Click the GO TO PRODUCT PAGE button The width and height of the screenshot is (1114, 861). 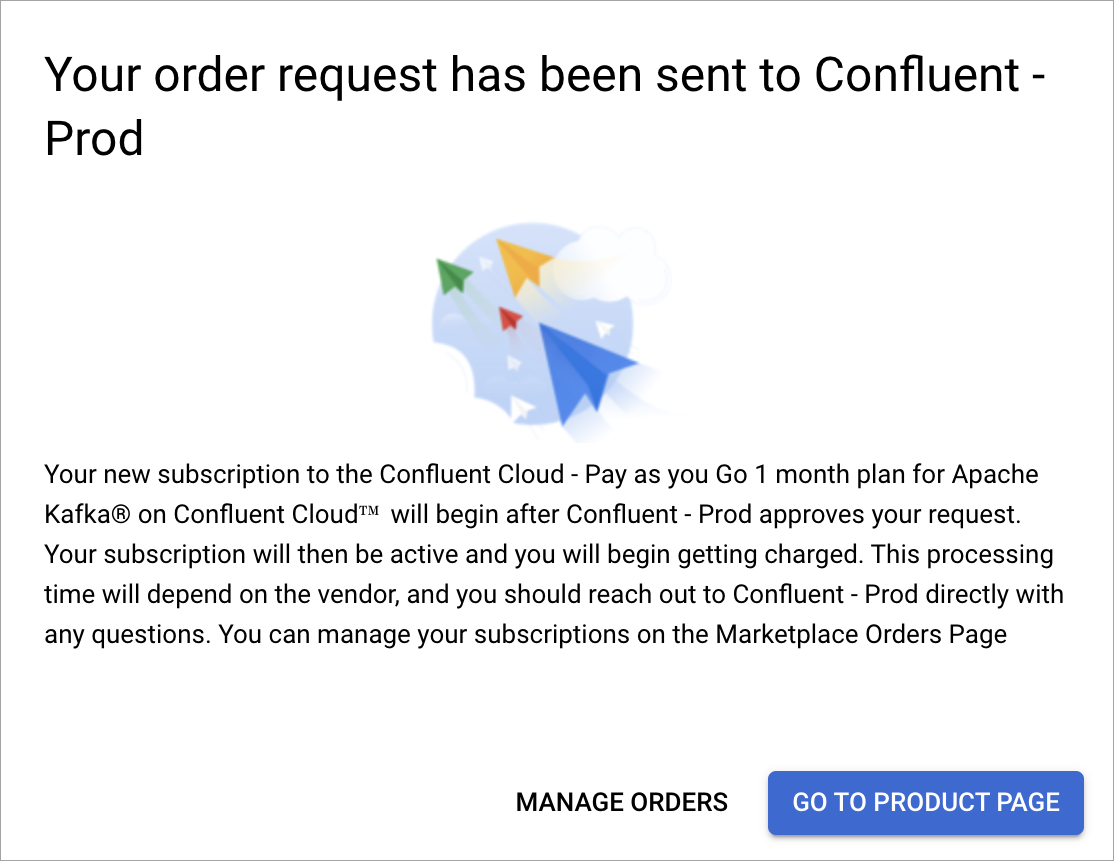[x=925, y=802]
